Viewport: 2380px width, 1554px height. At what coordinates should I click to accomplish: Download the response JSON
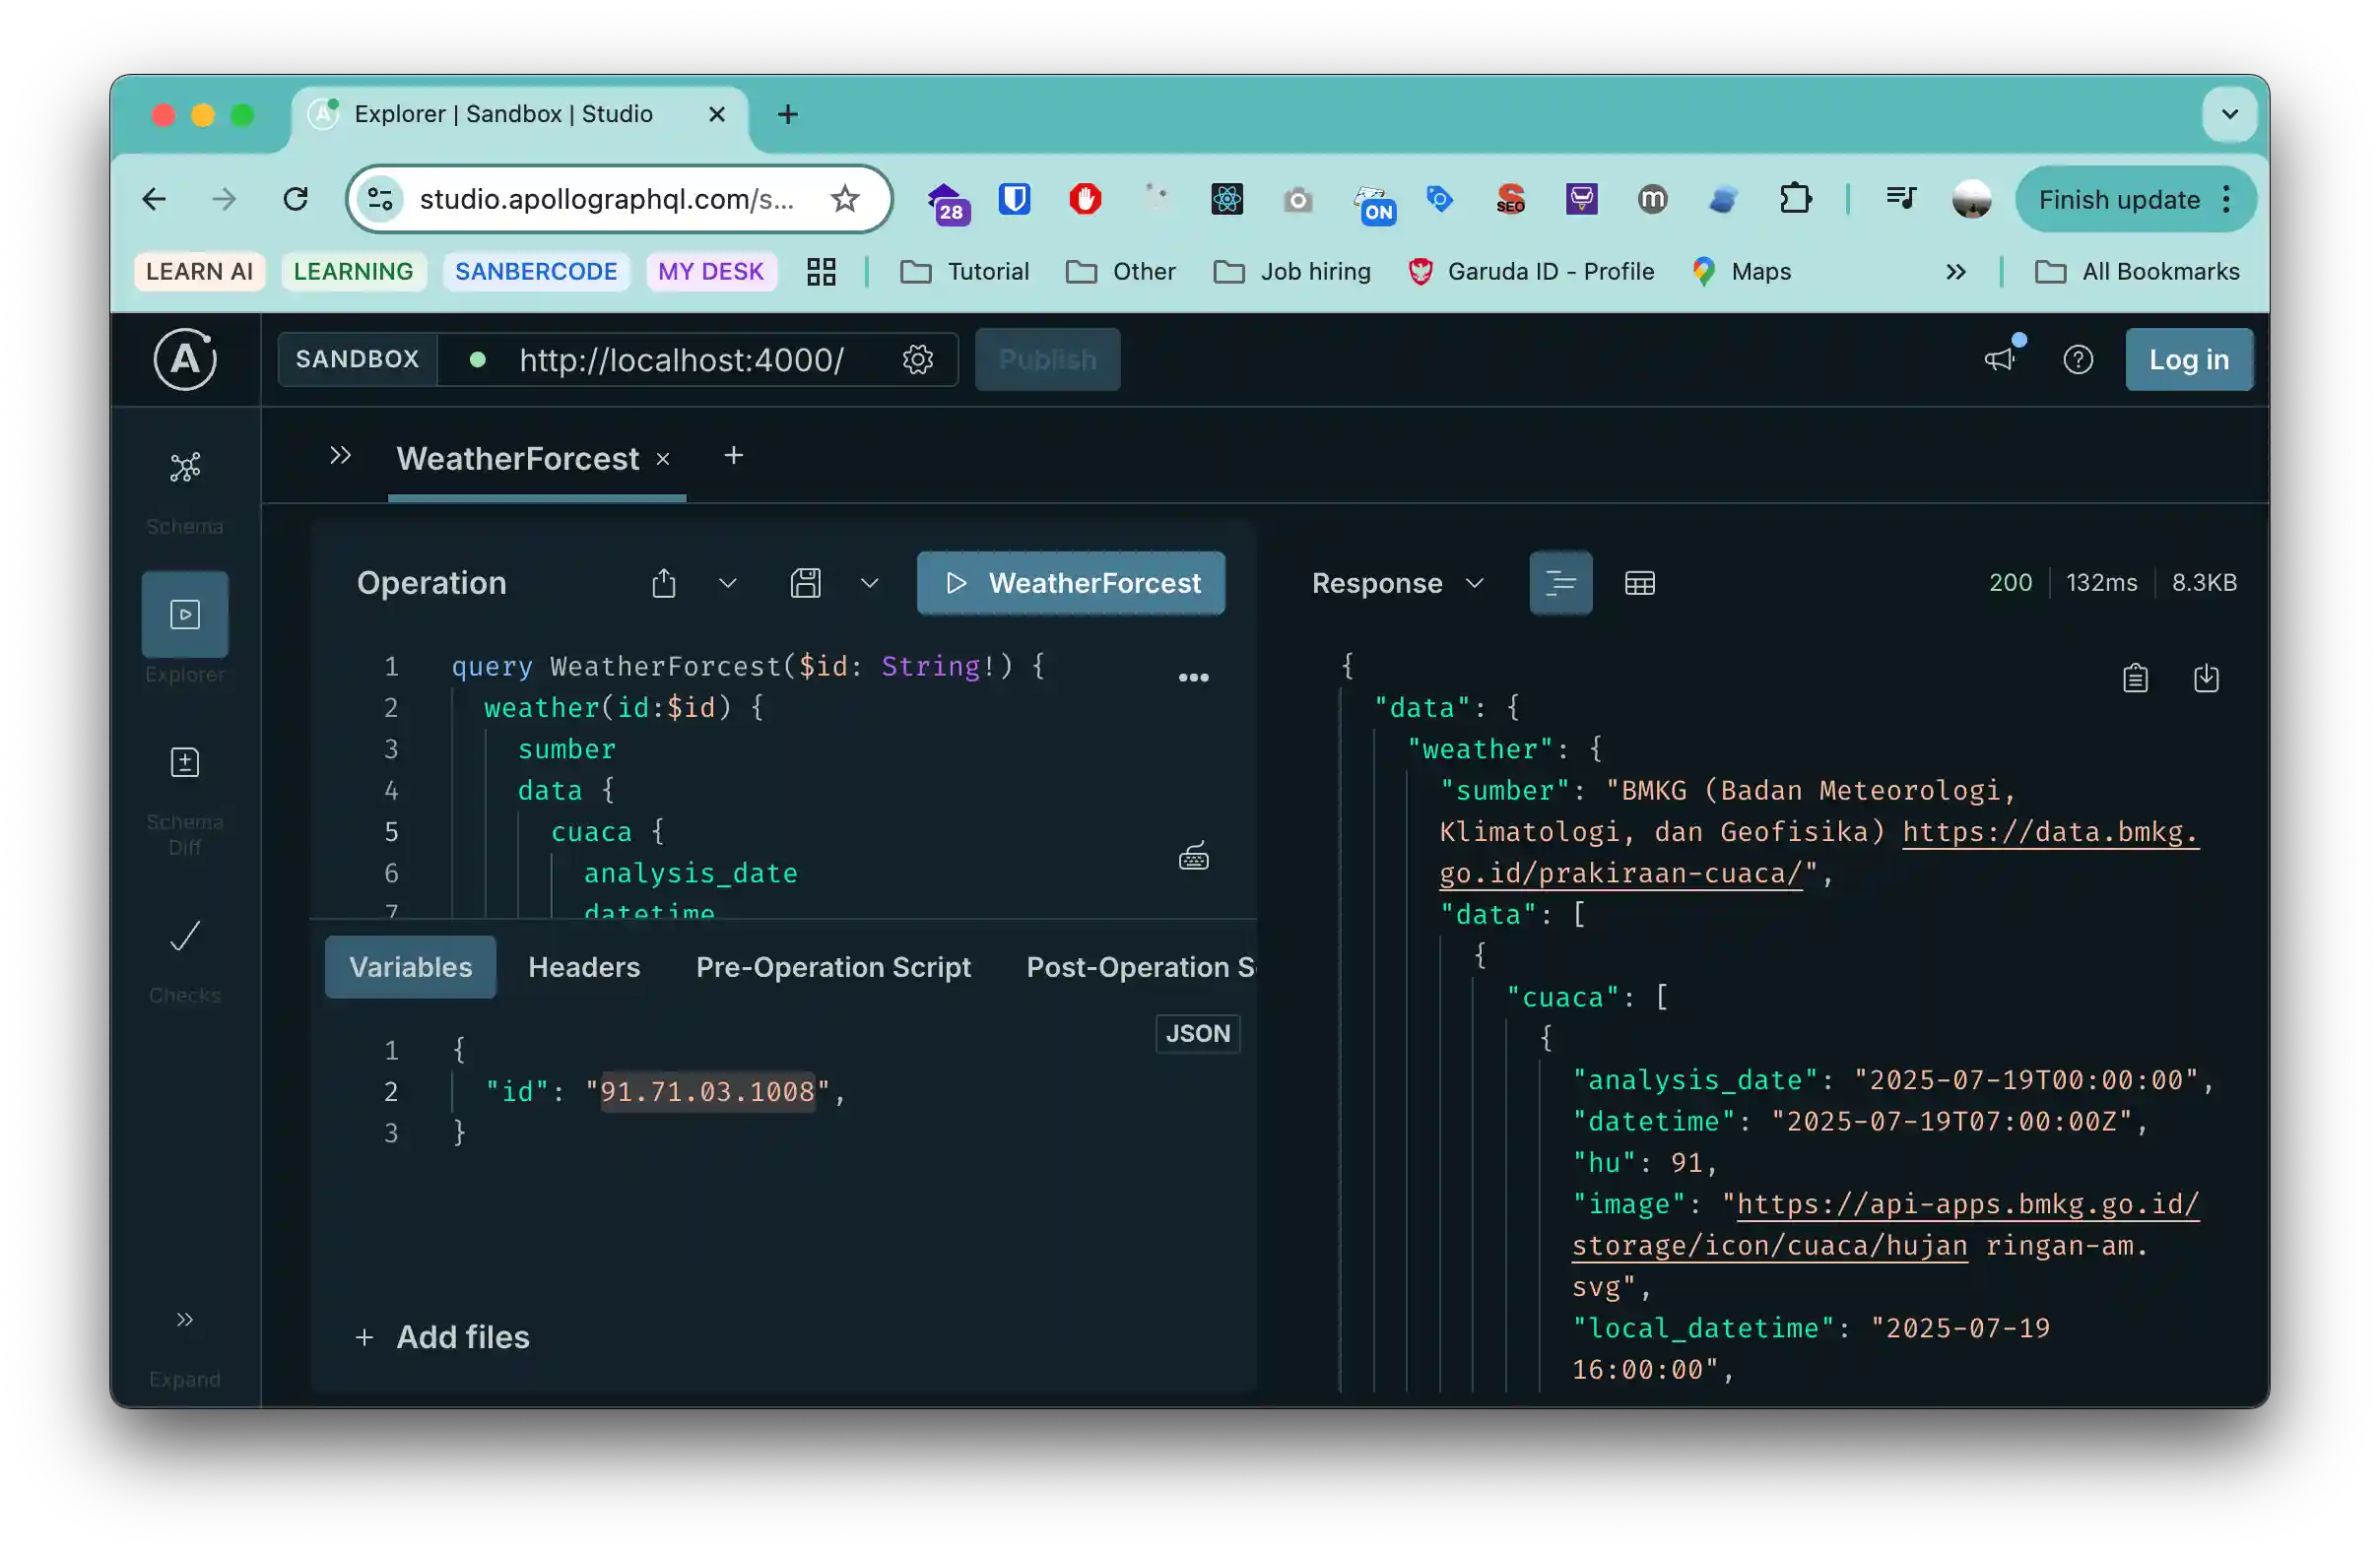2206,677
